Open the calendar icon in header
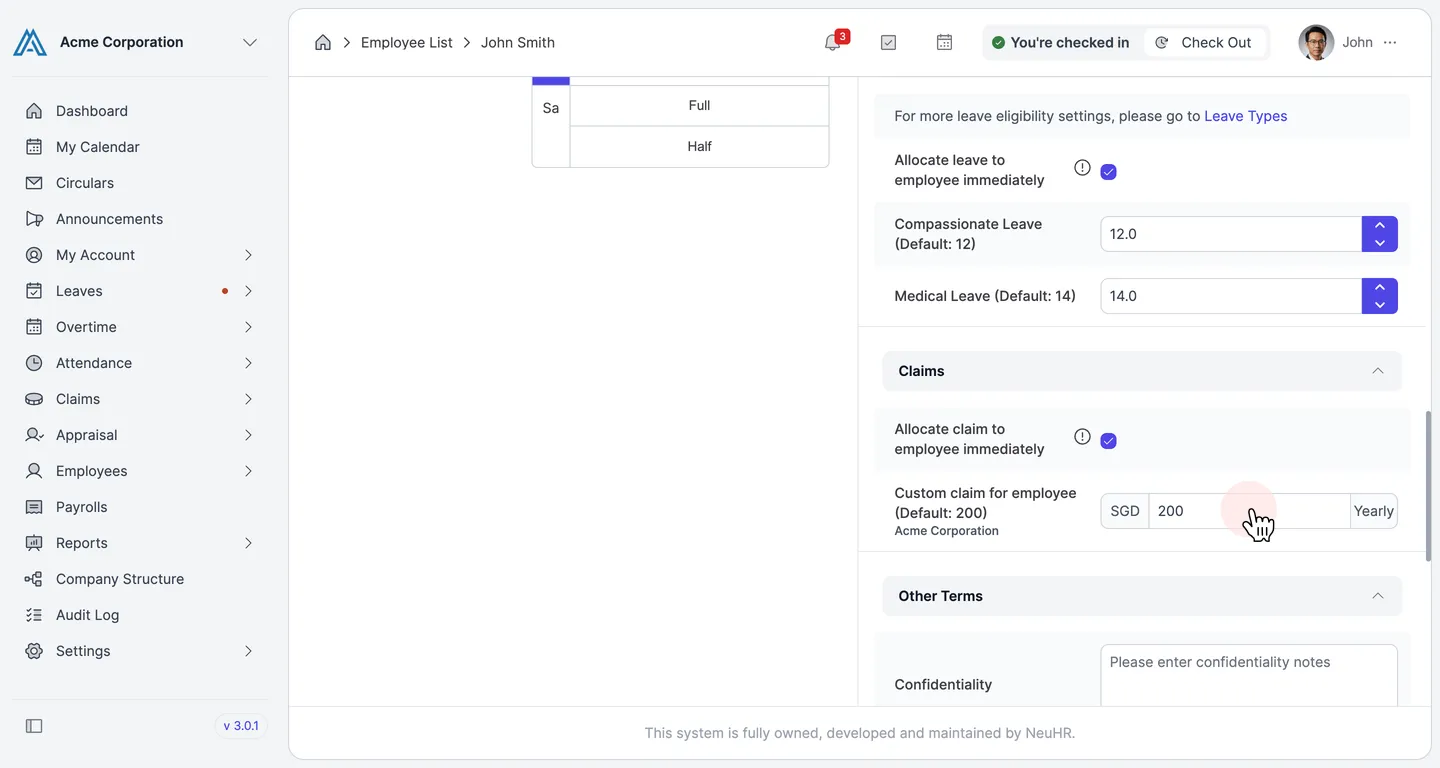The width and height of the screenshot is (1440, 768). point(944,42)
